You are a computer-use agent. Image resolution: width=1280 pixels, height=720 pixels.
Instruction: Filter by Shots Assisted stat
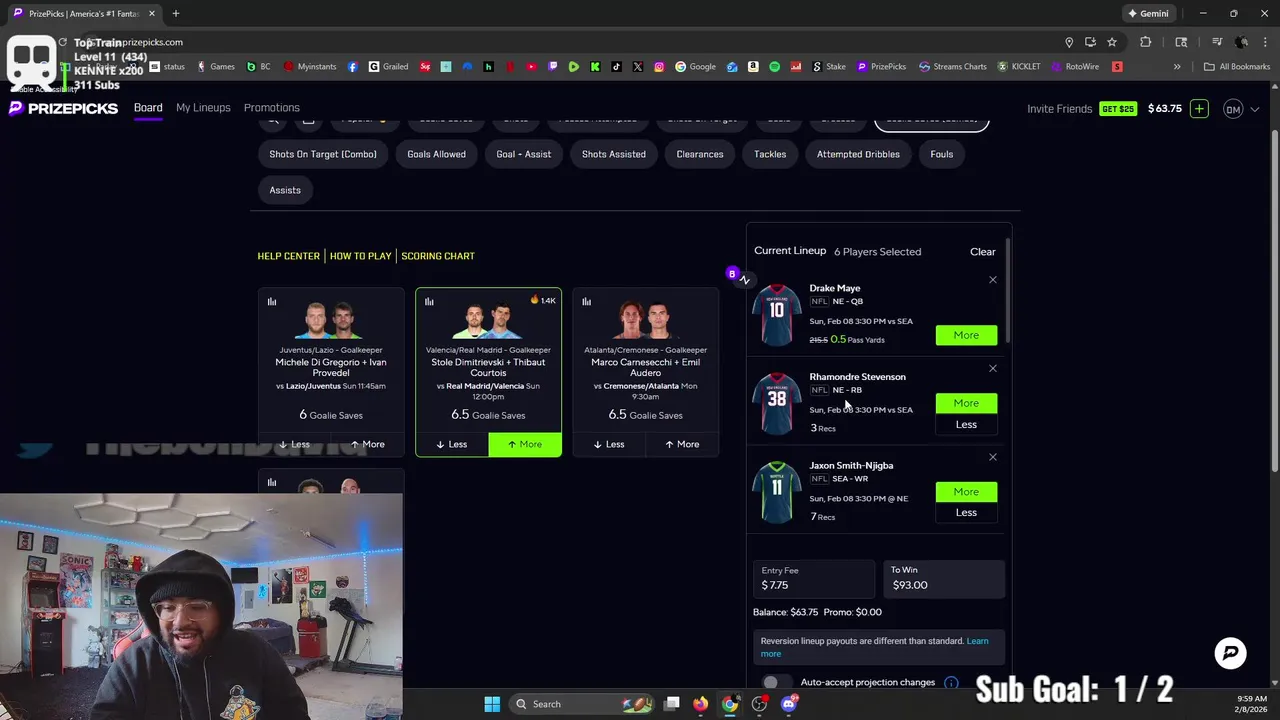pyautogui.click(x=614, y=154)
